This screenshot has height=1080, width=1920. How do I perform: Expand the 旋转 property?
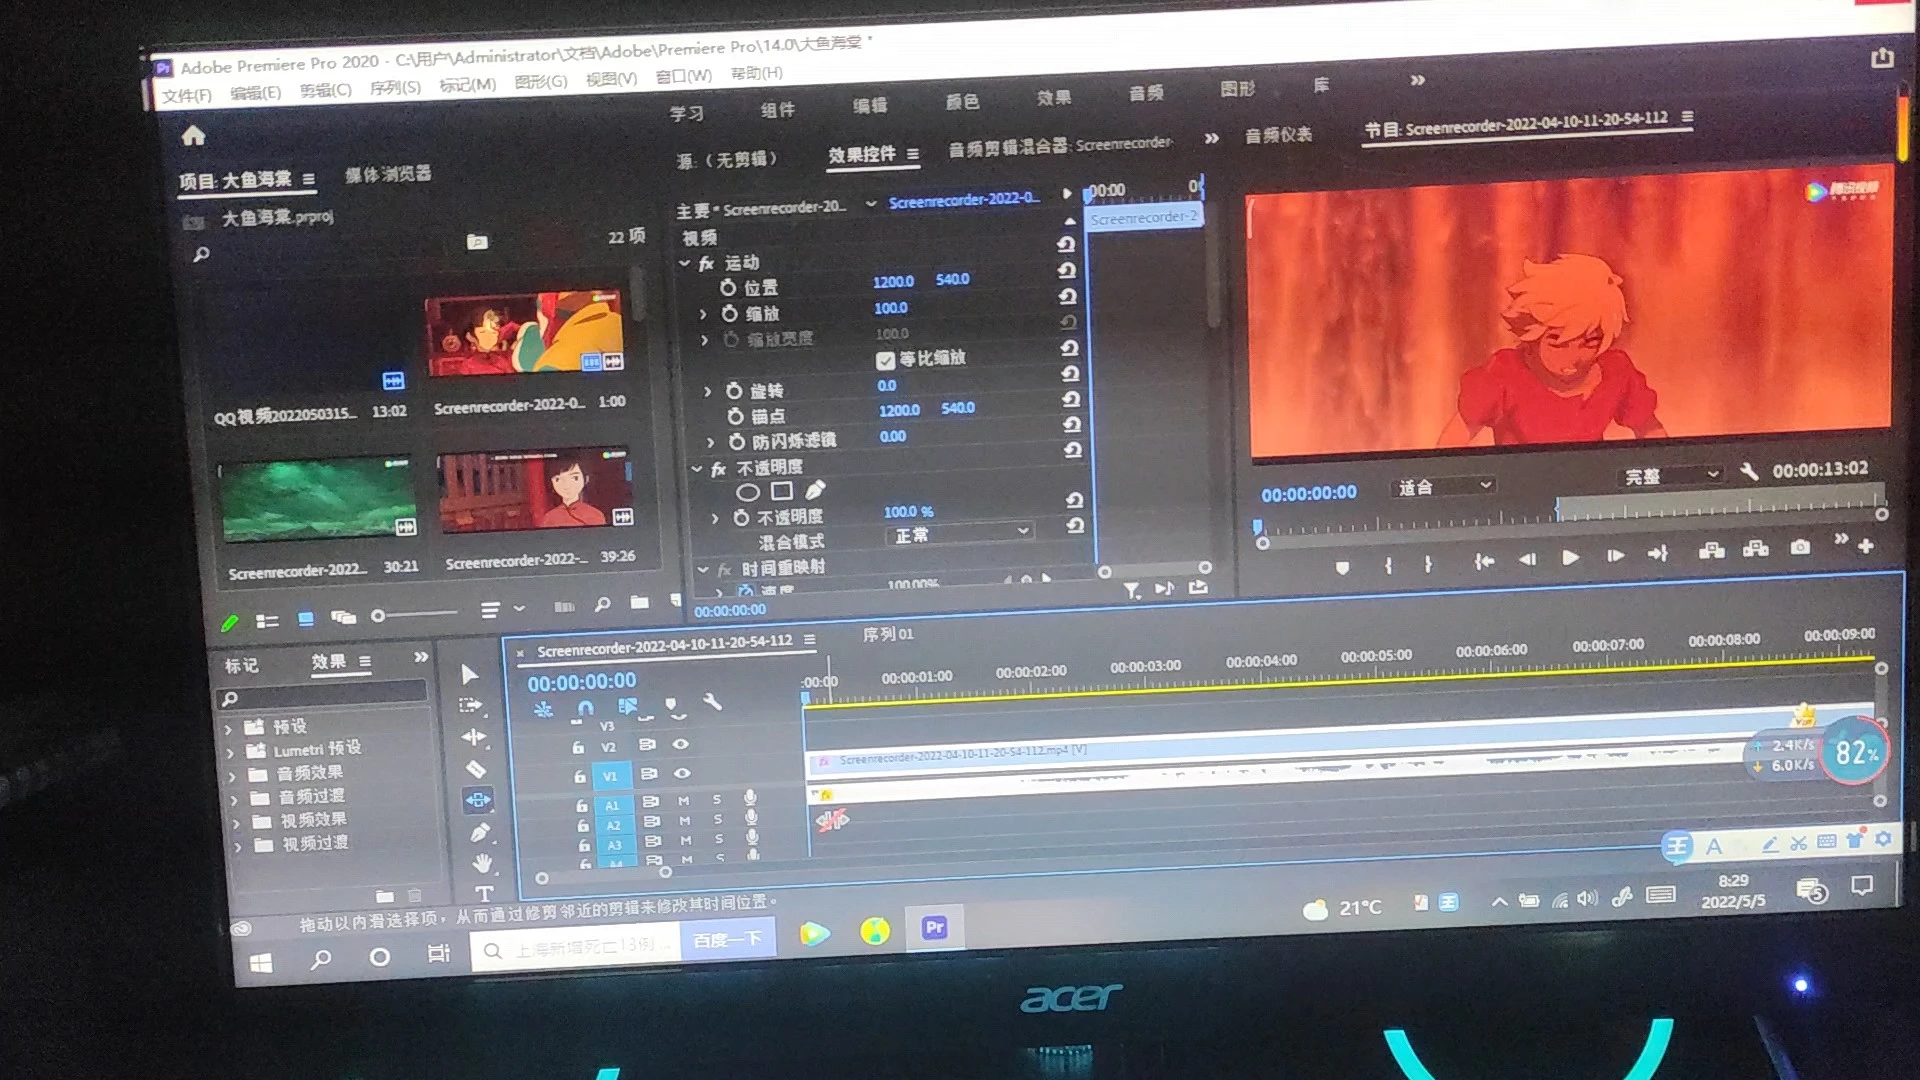pos(707,392)
